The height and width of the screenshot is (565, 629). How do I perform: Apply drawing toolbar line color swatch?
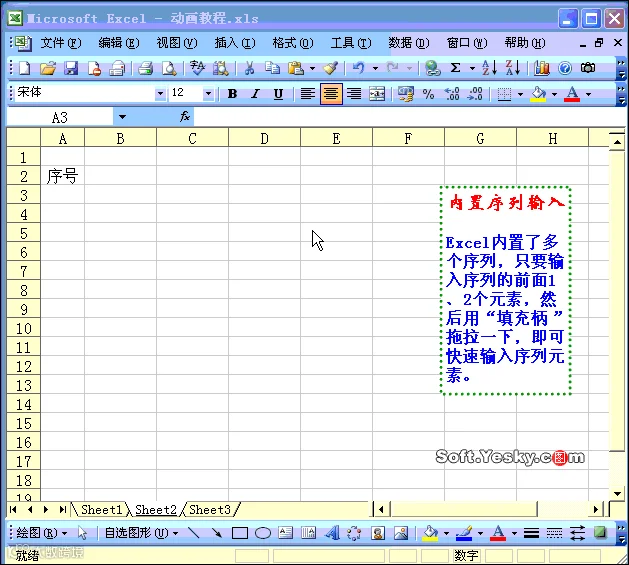pos(464,533)
